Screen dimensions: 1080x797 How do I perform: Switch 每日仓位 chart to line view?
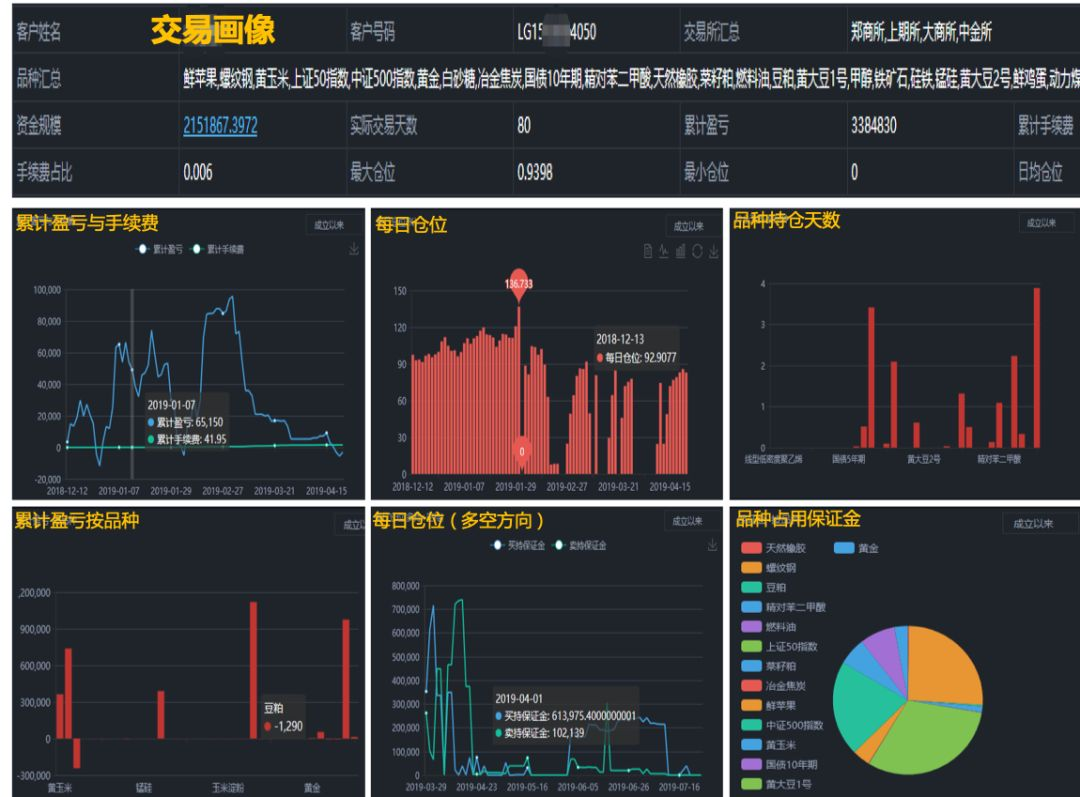tap(663, 252)
